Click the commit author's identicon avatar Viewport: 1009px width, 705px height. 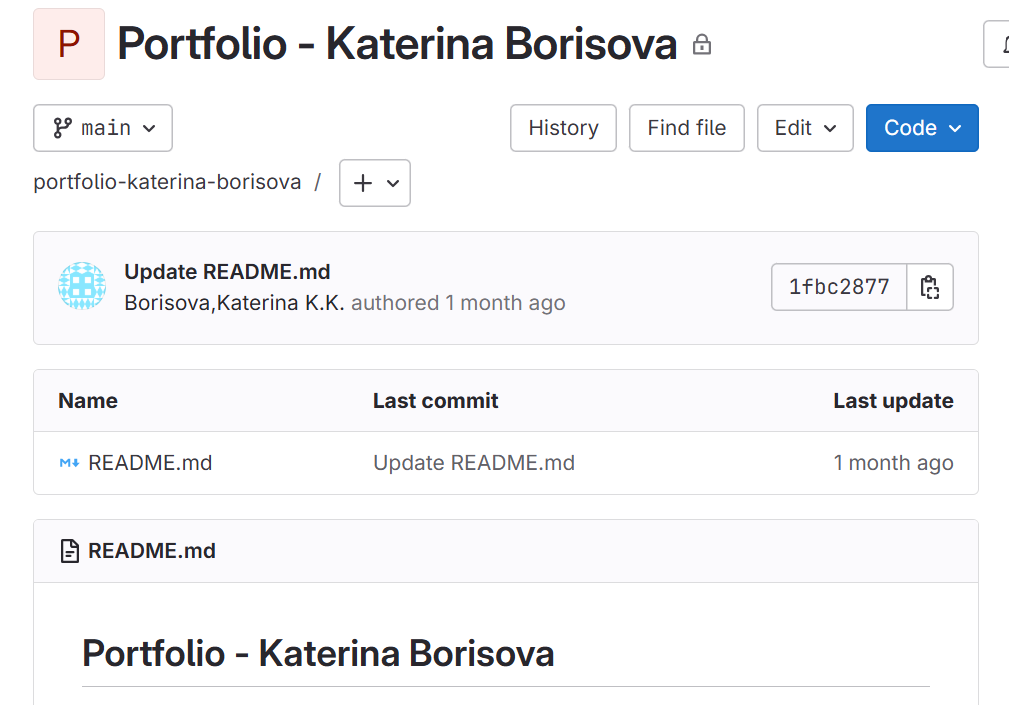tap(82, 287)
